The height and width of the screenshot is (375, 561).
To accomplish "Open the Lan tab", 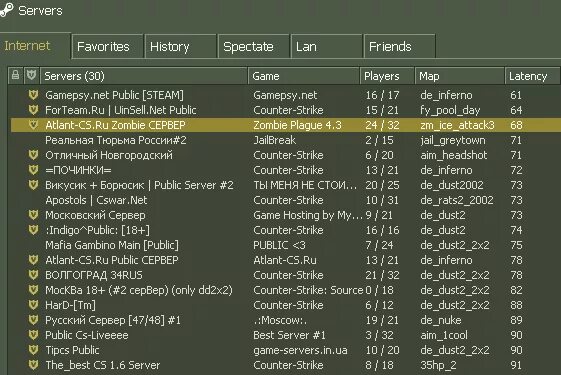I will click(327, 46).
